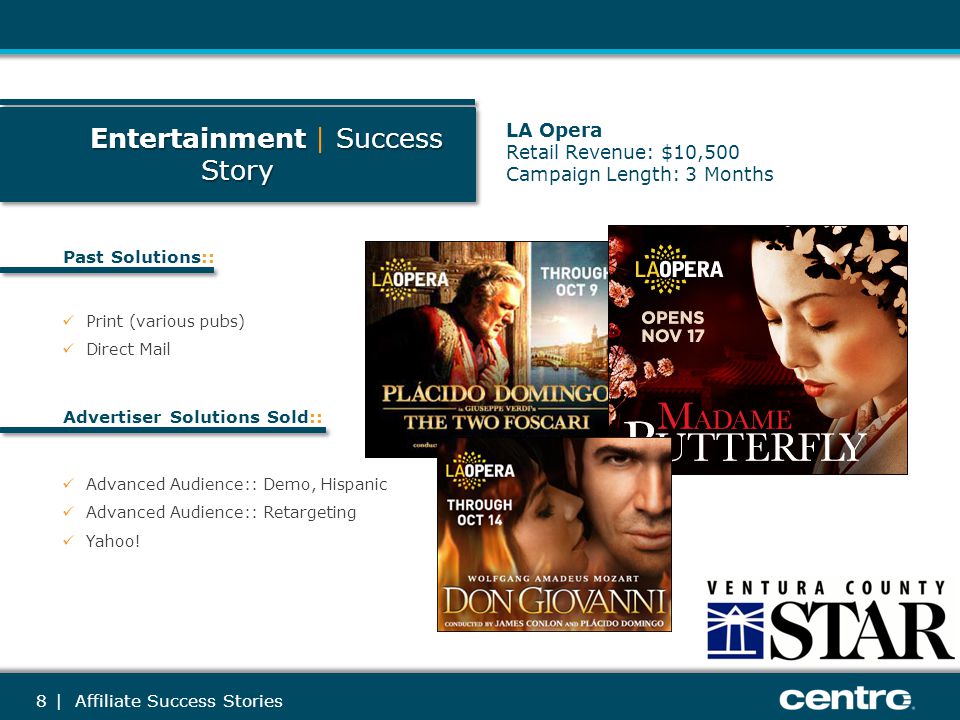Click 'THROUGH OCT 9' on Two Foscari ad
The height and width of the screenshot is (720, 960).
(576, 281)
